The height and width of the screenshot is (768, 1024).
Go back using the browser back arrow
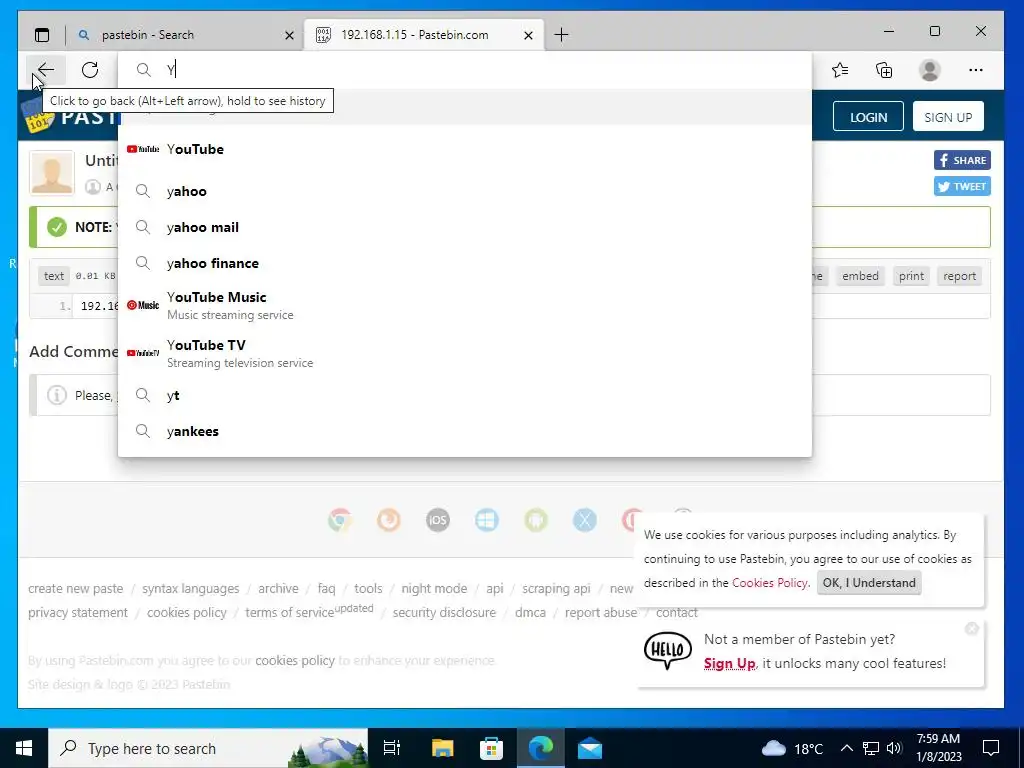[46, 70]
